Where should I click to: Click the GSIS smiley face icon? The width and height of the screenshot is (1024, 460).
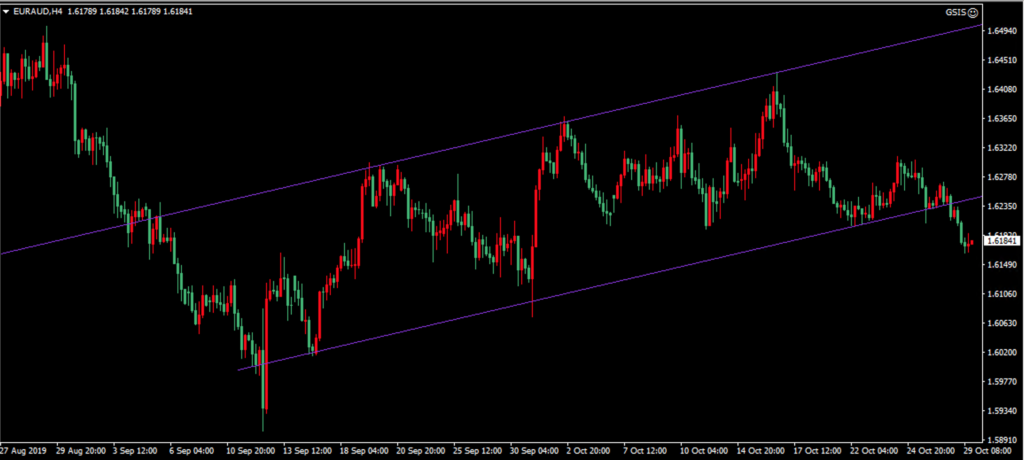click(973, 12)
